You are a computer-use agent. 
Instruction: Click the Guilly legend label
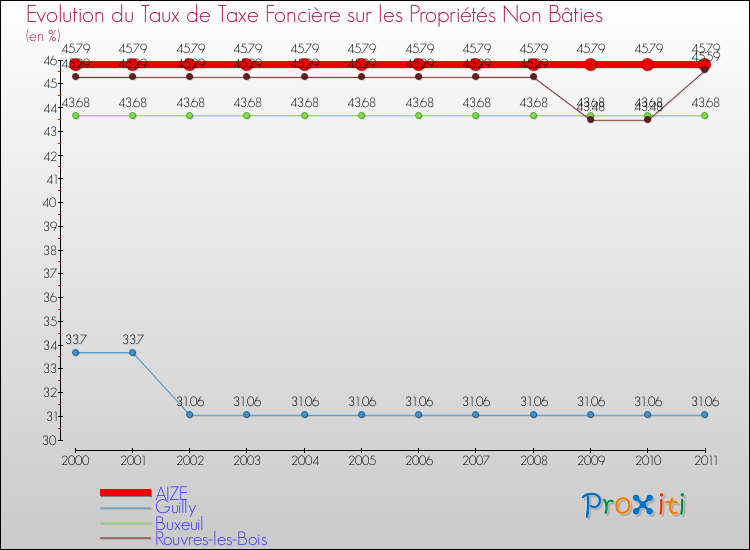[x=176, y=507]
